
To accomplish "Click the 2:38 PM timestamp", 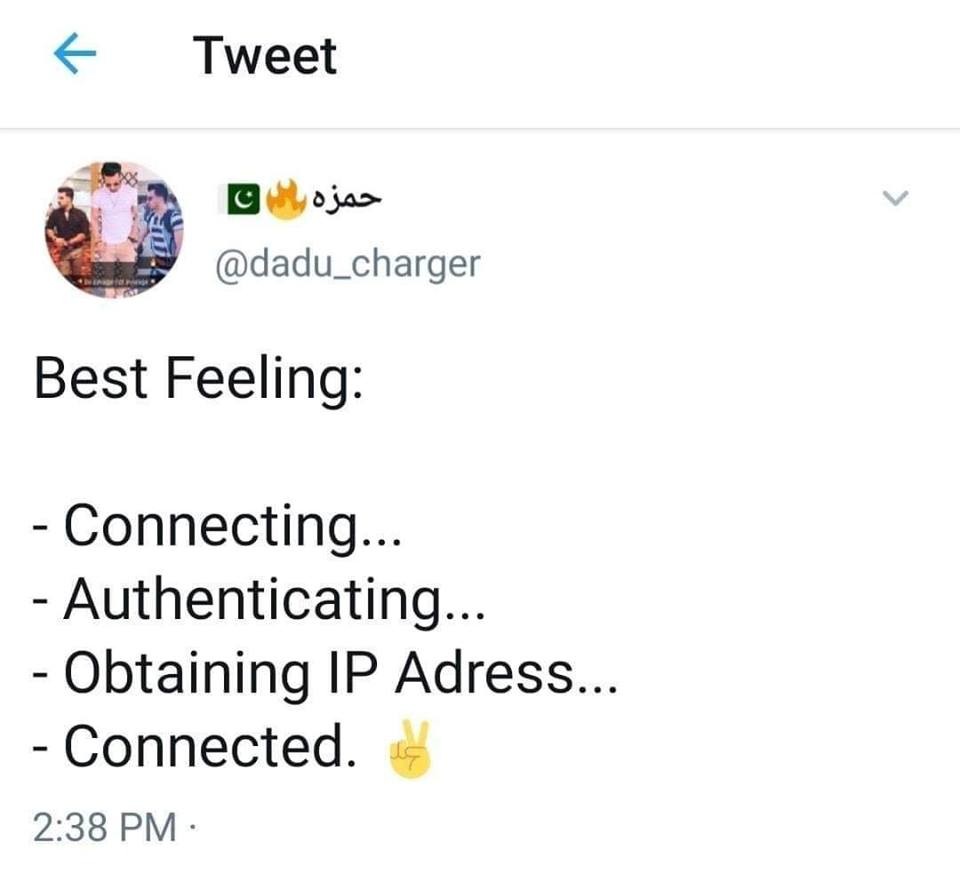I will point(104,826).
